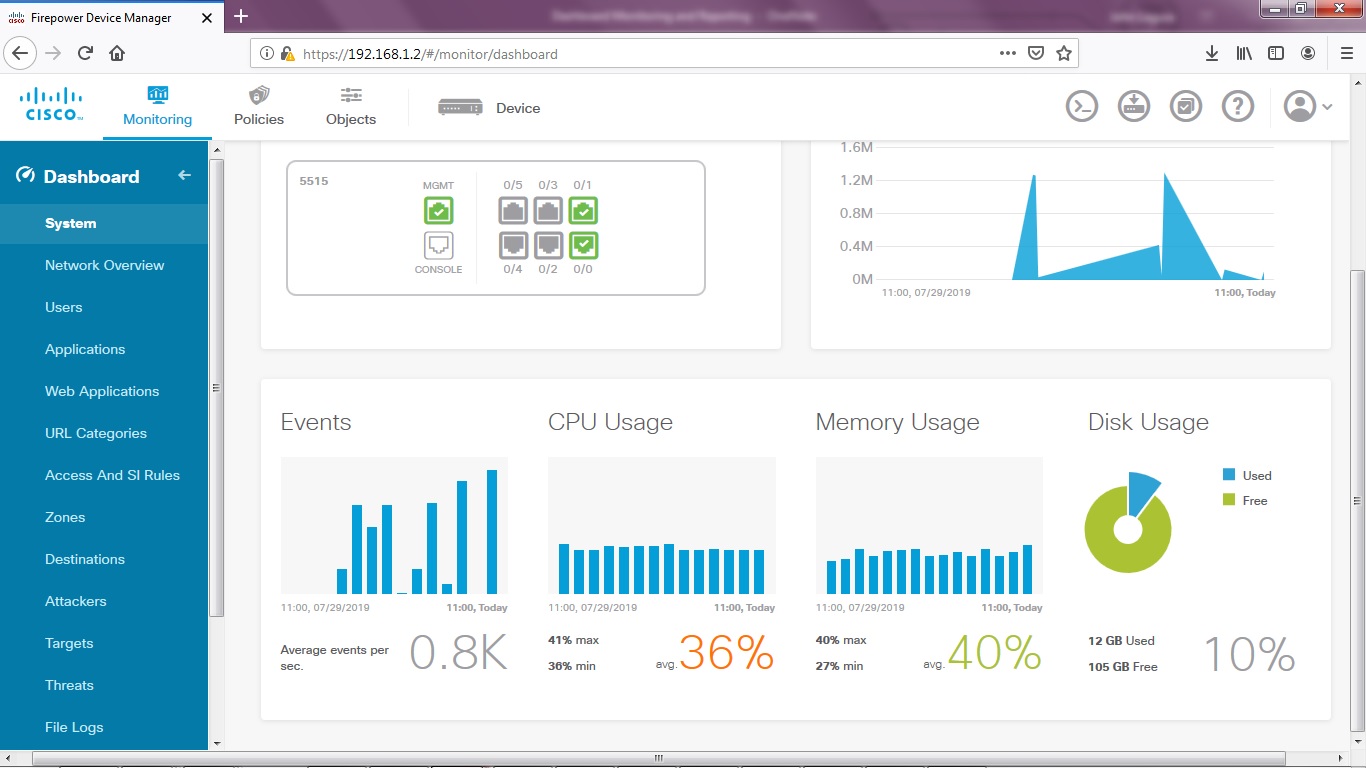
Task: Click the MGMT interface icon on the device diagram
Action: [438, 210]
